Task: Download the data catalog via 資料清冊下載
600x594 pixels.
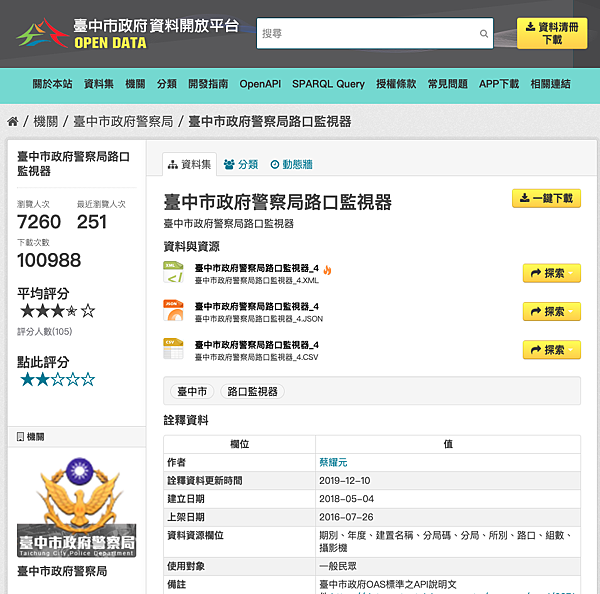Action: 552,33
